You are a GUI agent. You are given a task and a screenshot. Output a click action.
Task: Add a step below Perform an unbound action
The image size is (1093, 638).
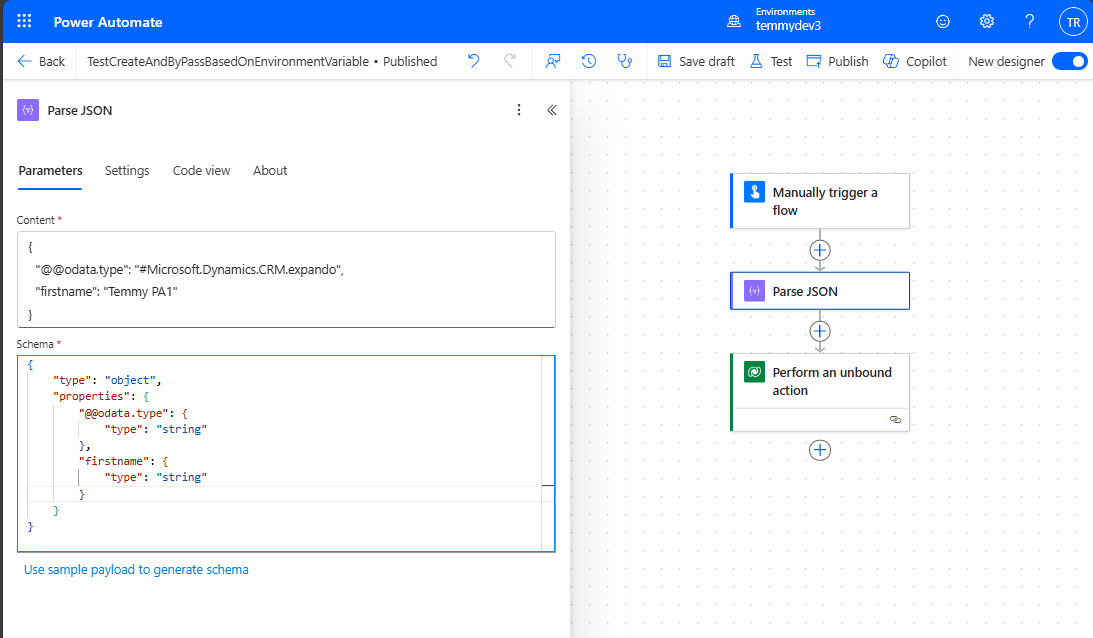tap(820, 450)
